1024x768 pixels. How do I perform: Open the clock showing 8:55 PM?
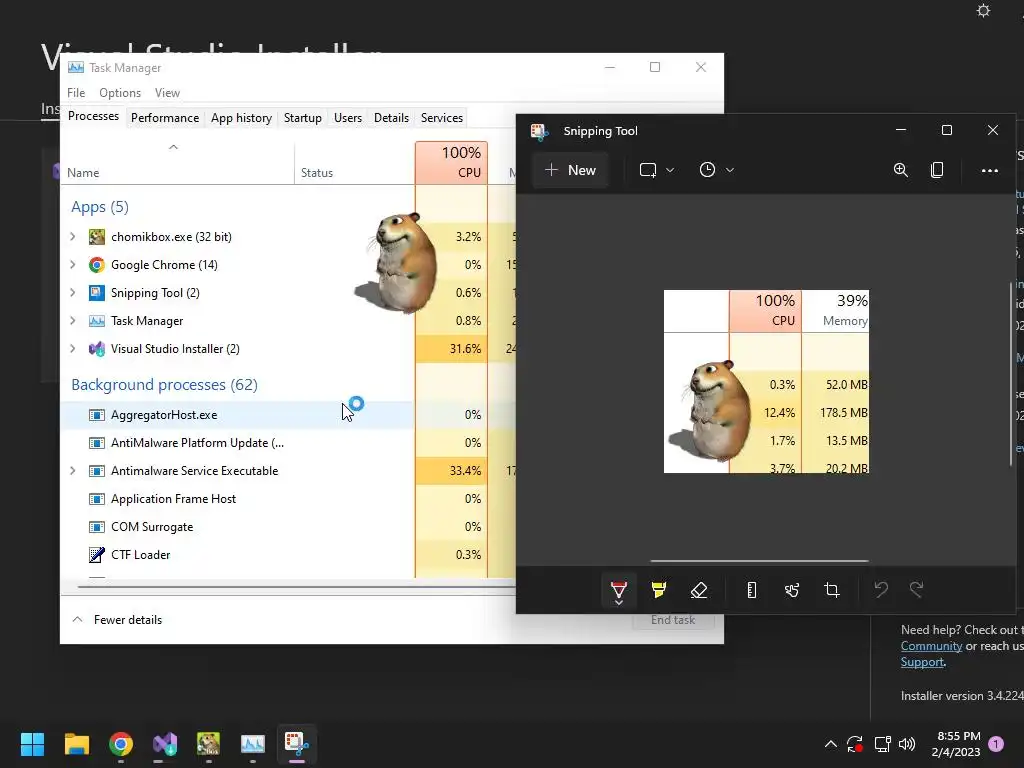pyautogui.click(x=956, y=744)
